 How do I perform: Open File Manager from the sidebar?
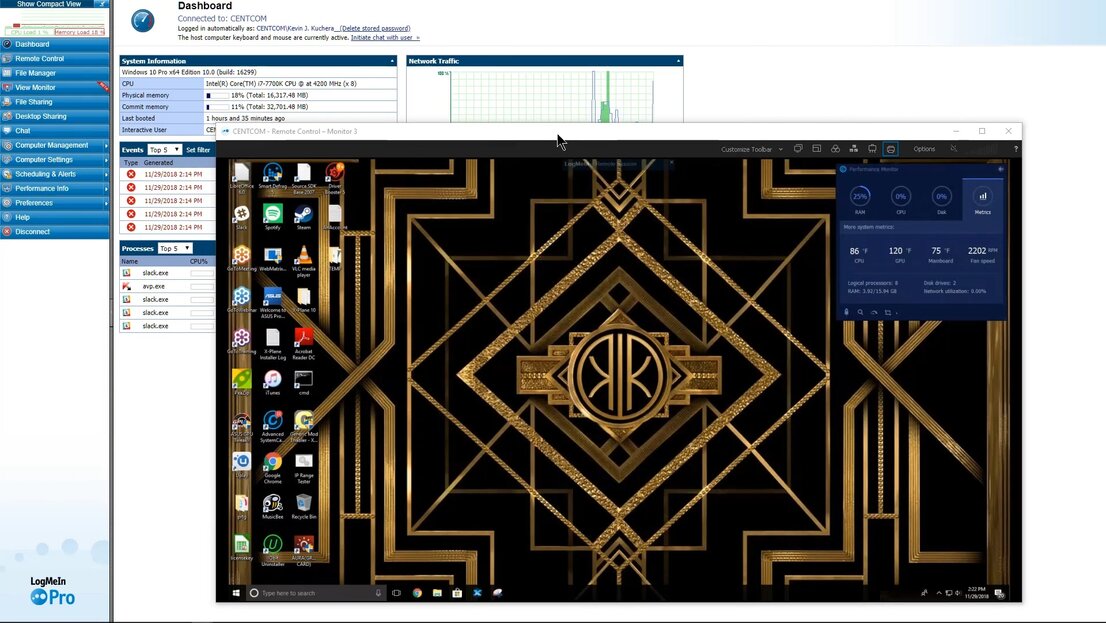pos(36,73)
